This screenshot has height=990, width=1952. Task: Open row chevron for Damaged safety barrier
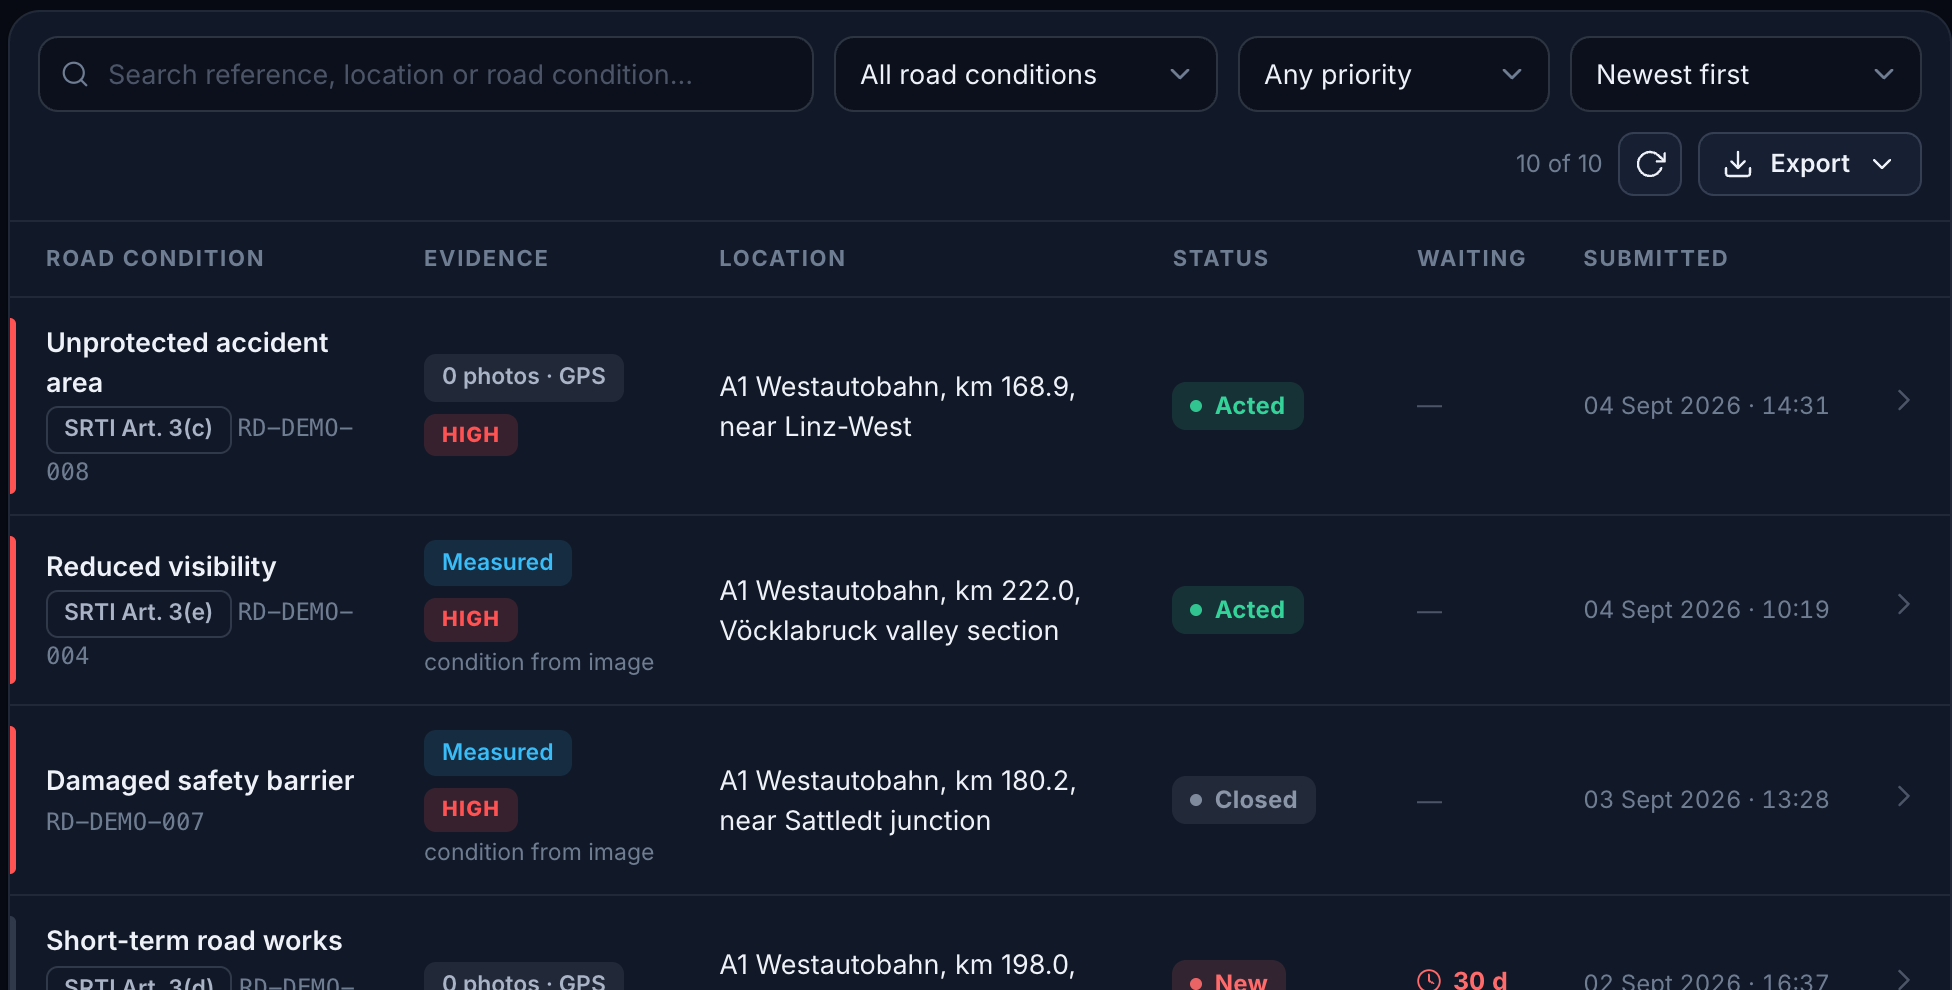tap(1903, 796)
